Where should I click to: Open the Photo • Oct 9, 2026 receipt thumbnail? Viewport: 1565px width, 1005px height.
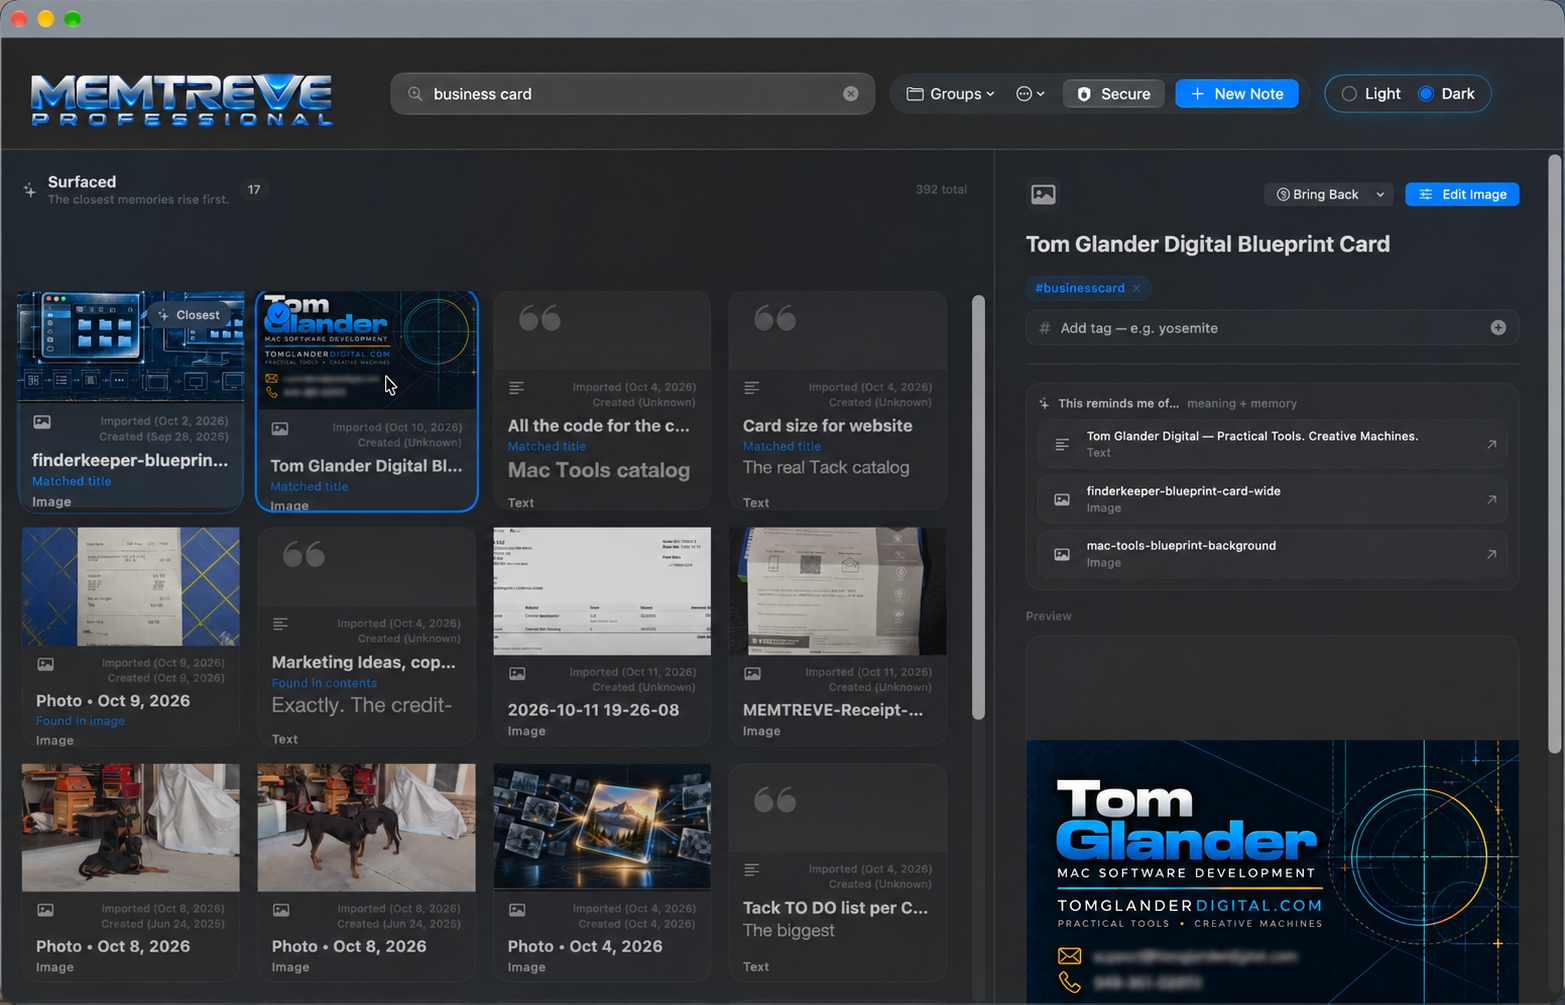[131, 587]
